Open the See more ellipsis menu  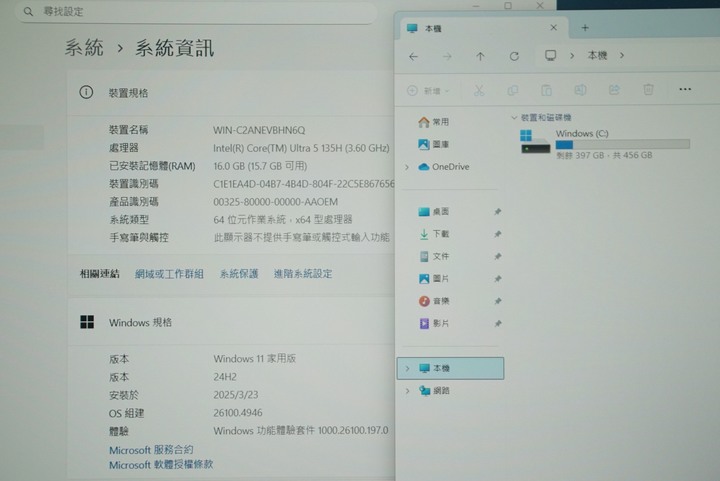coord(685,89)
